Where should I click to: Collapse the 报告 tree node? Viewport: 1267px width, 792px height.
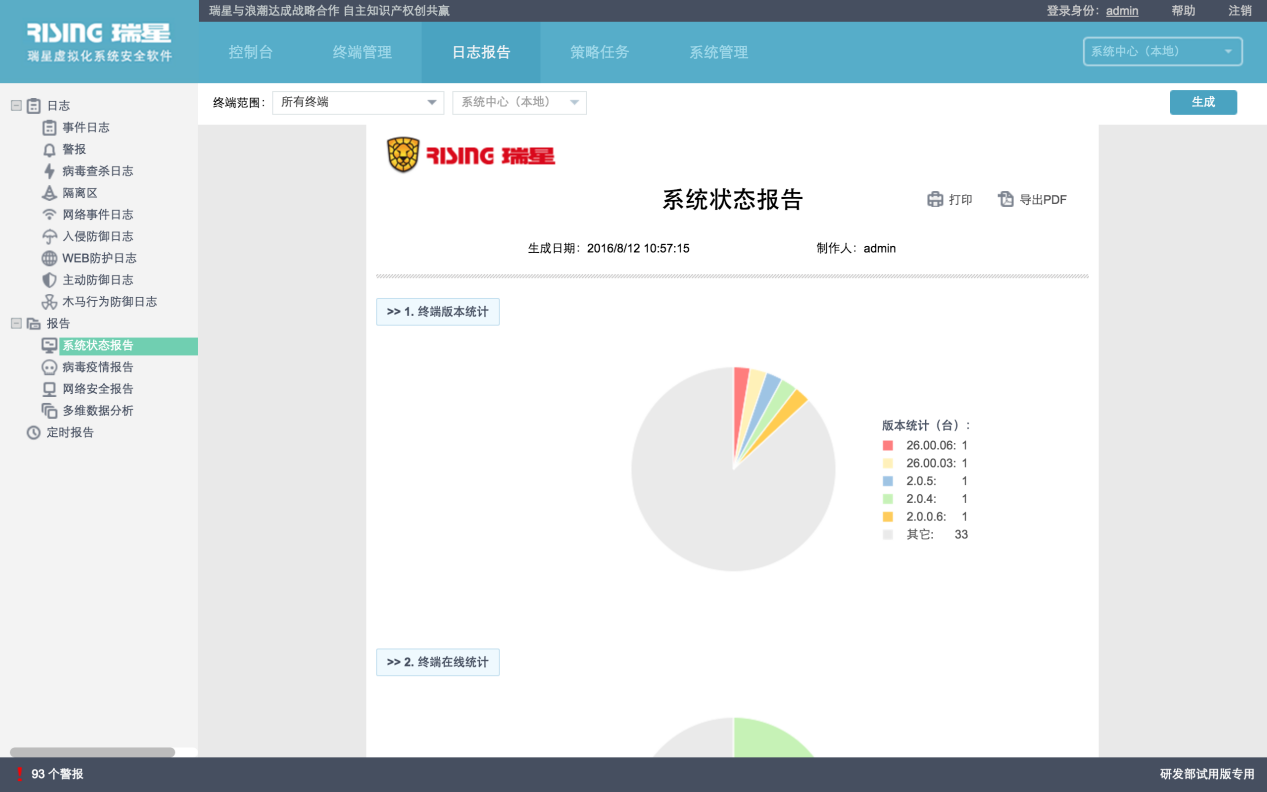16,323
